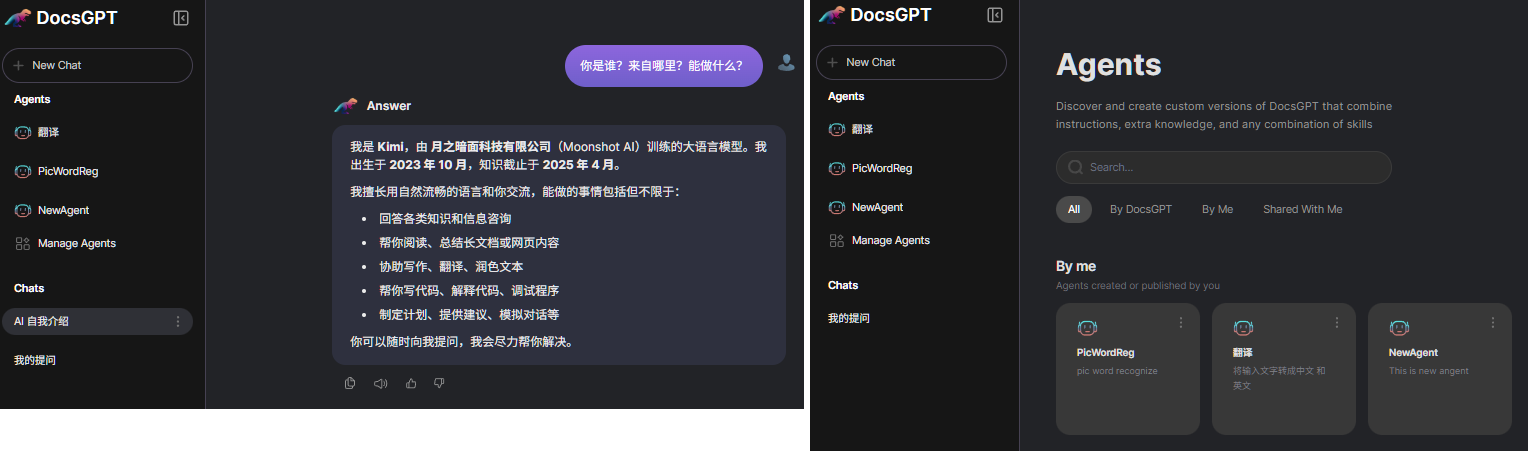Click the Manage Agents grid icon in chat window

(23, 243)
